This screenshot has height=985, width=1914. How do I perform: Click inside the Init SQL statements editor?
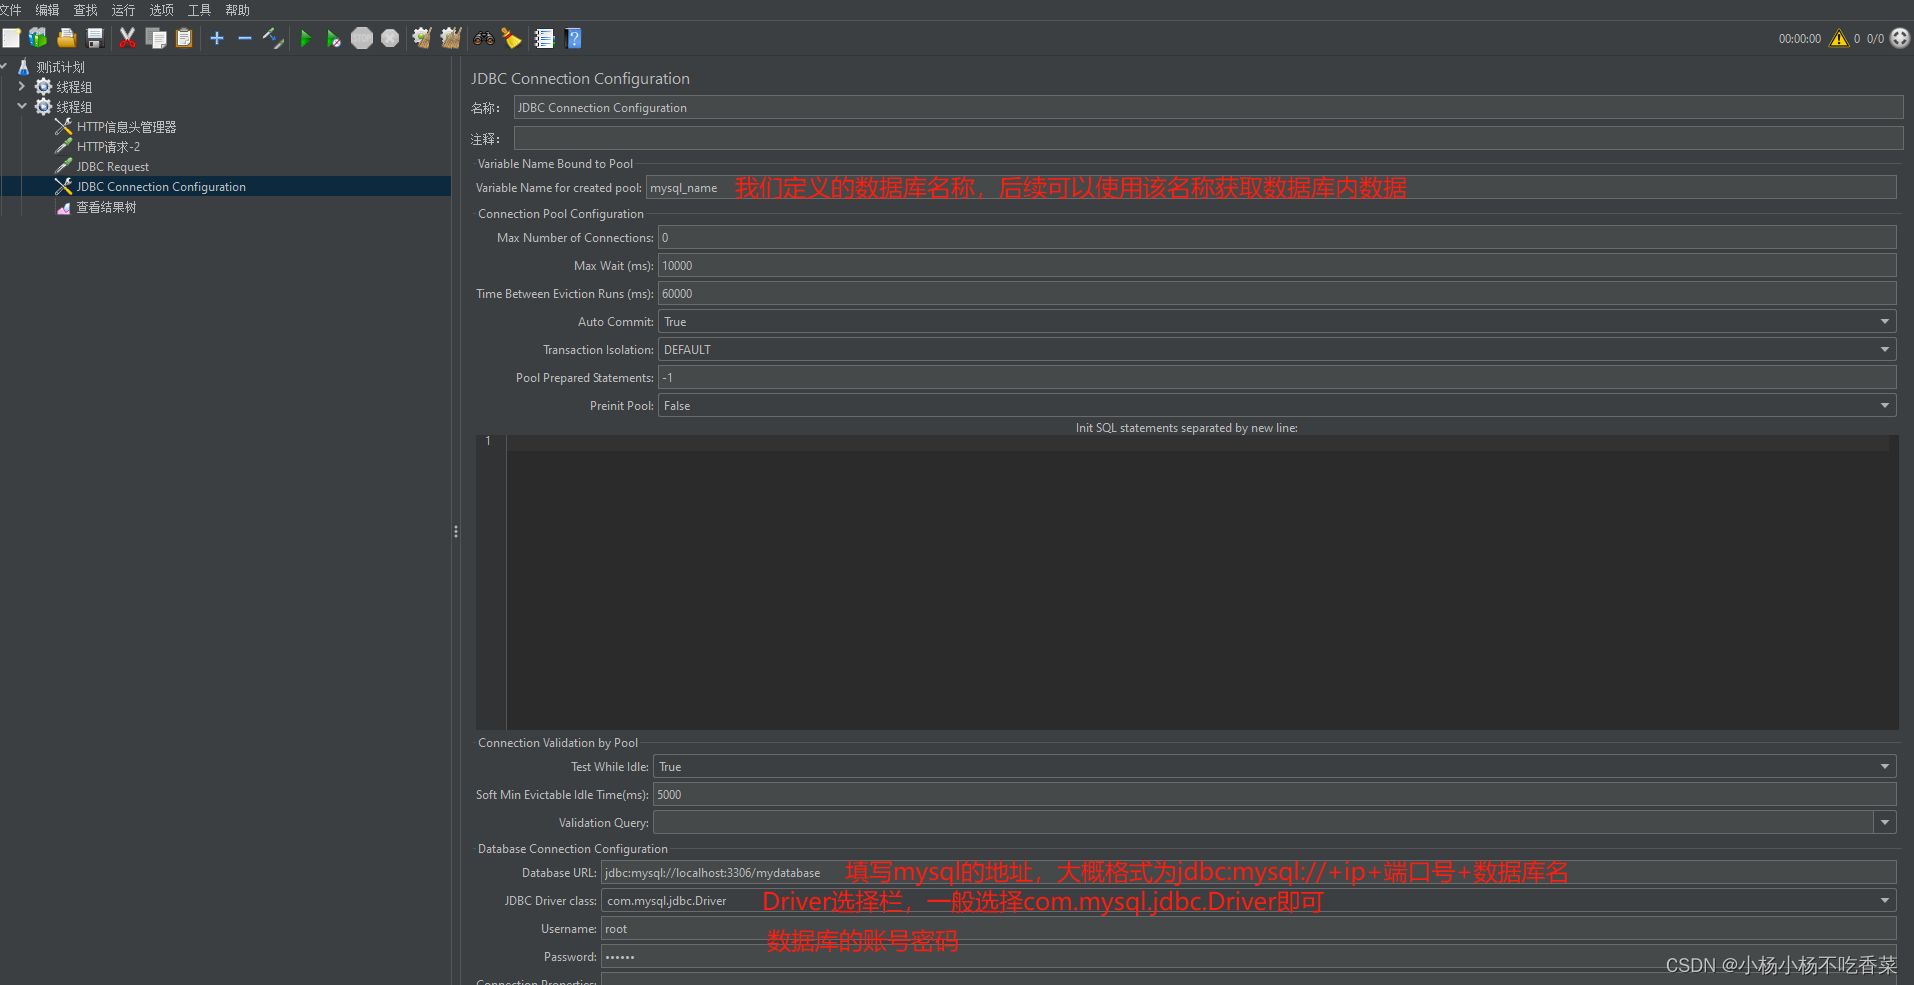[1200, 582]
